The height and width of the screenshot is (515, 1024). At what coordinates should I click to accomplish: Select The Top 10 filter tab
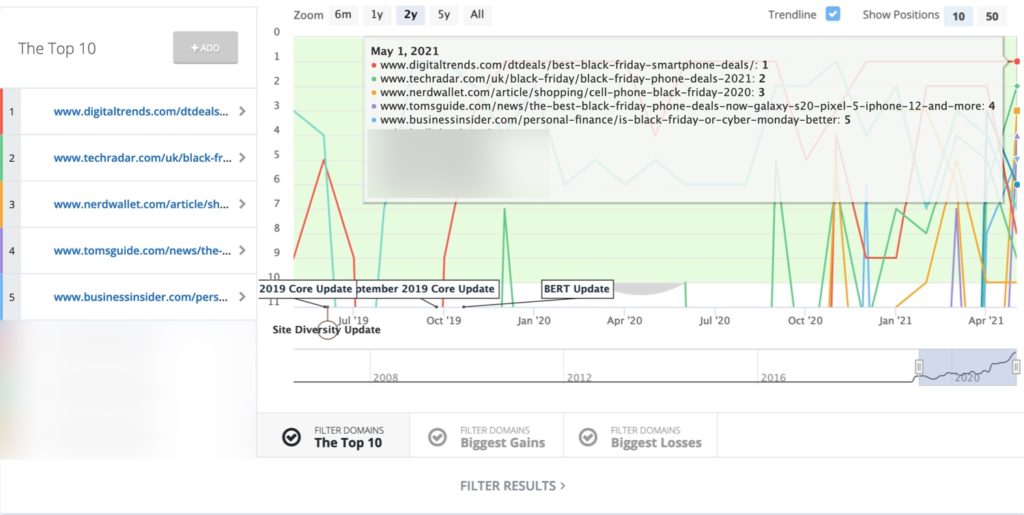tap(334, 436)
